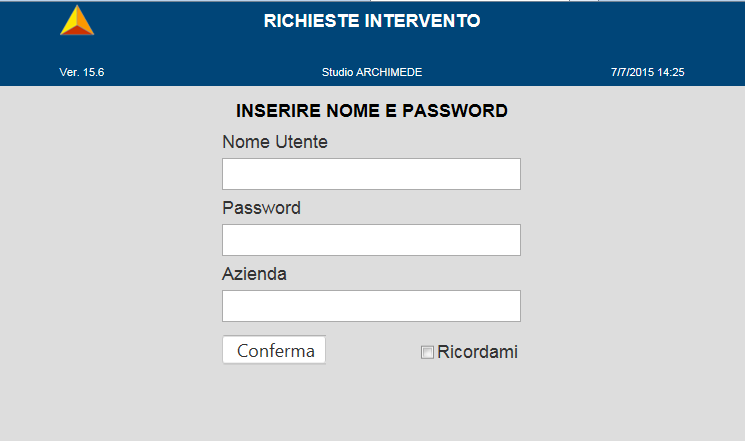Click the 7/7/2015 date in header

click(632, 72)
